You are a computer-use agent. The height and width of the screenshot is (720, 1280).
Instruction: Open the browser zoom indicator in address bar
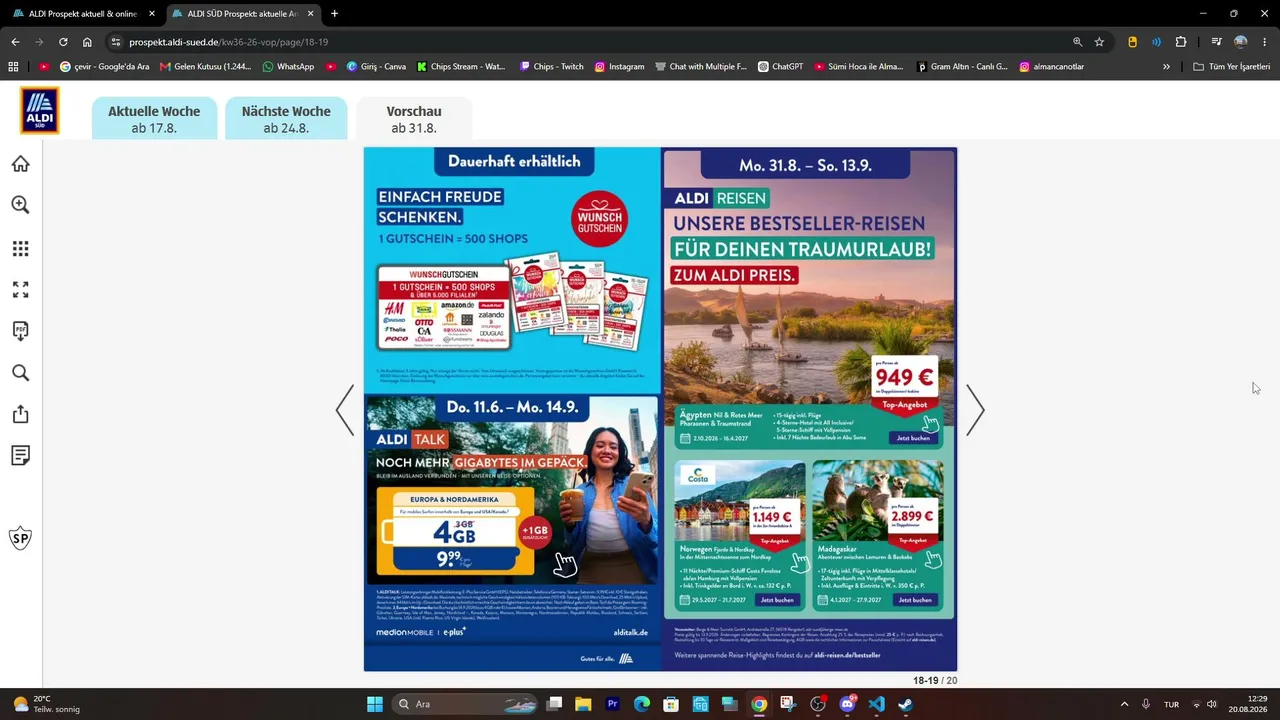pyautogui.click(x=1077, y=42)
